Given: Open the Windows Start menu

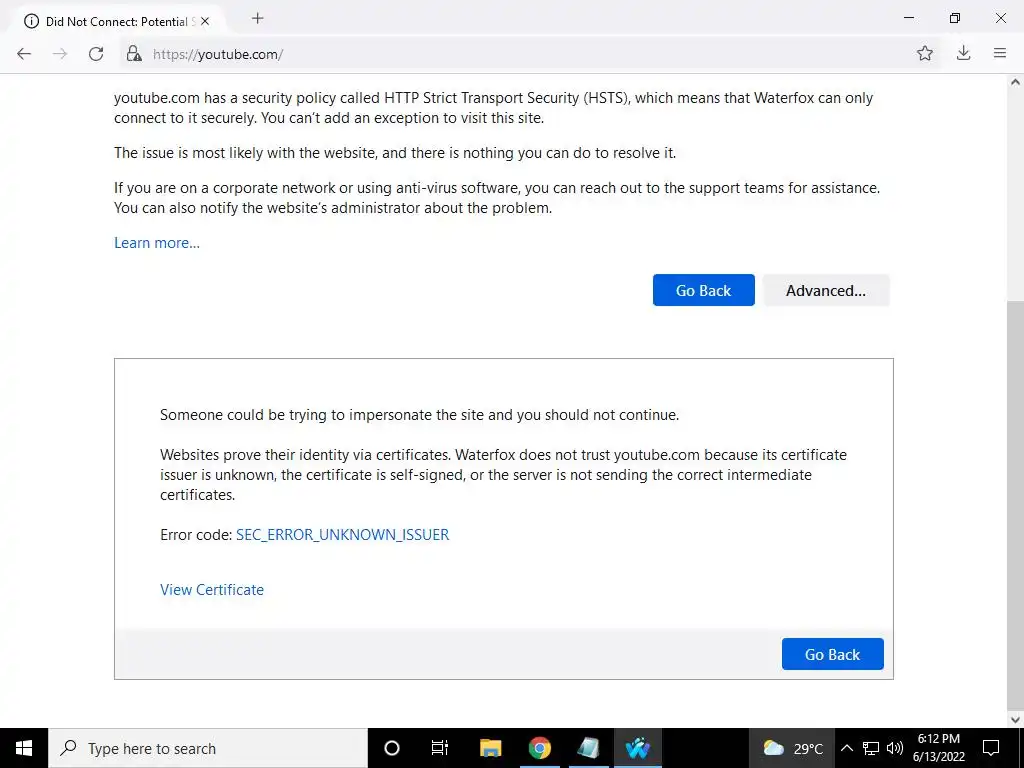Looking at the screenshot, I should point(24,748).
